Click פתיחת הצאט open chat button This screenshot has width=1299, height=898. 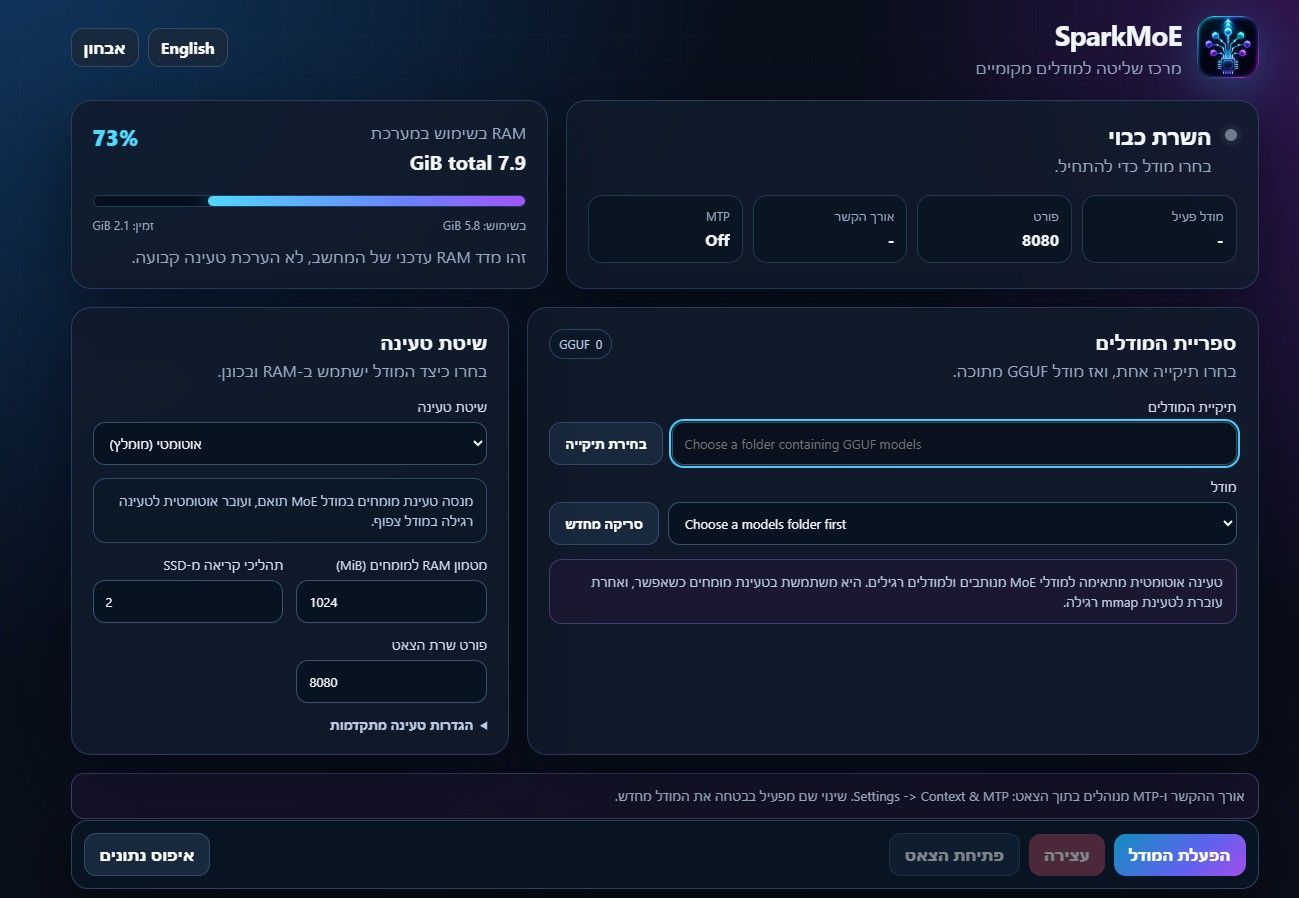click(x=955, y=855)
